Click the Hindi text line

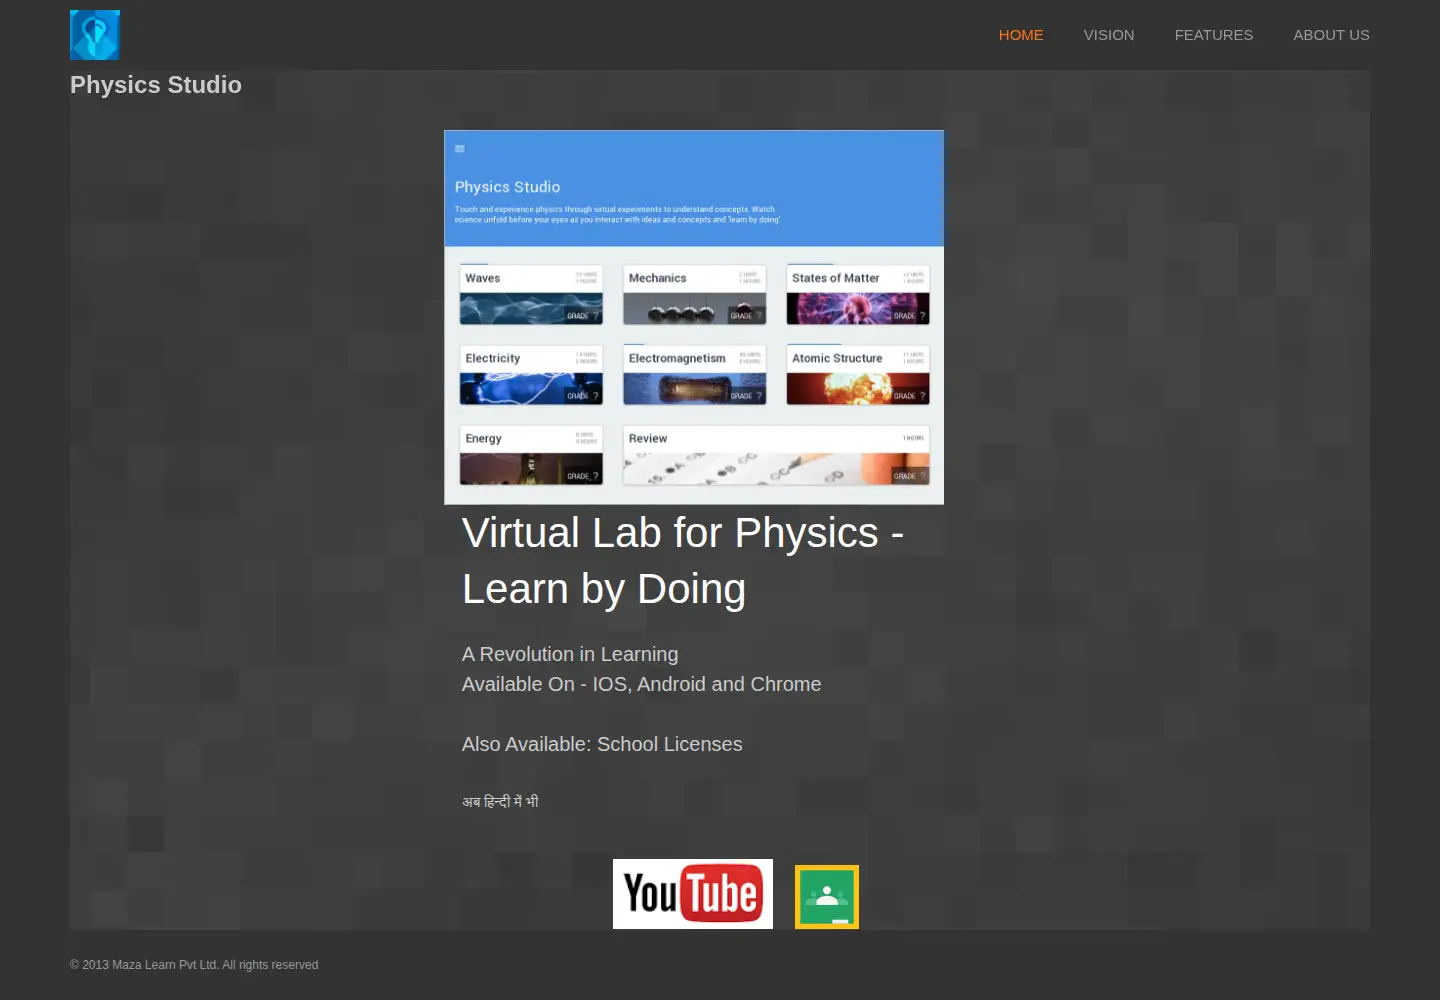[x=500, y=801]
